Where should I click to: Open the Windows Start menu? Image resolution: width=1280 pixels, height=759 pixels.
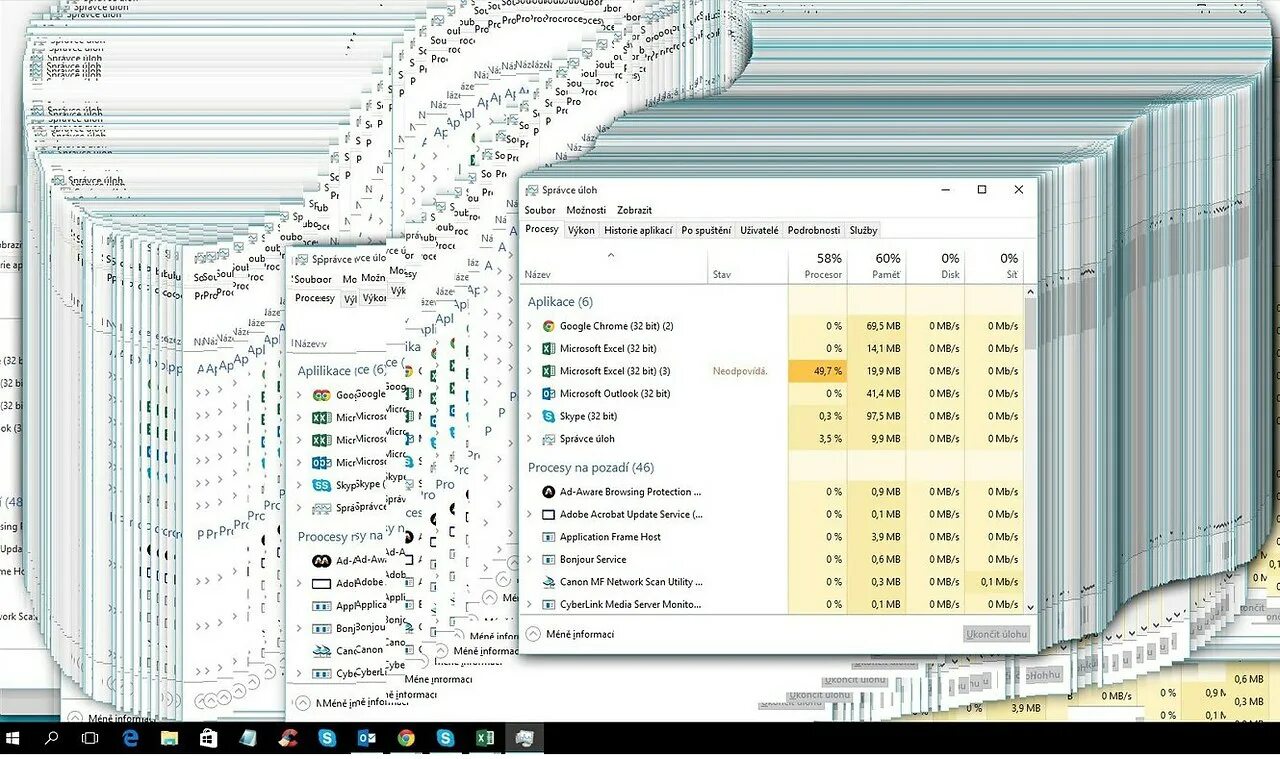point(13,738)
